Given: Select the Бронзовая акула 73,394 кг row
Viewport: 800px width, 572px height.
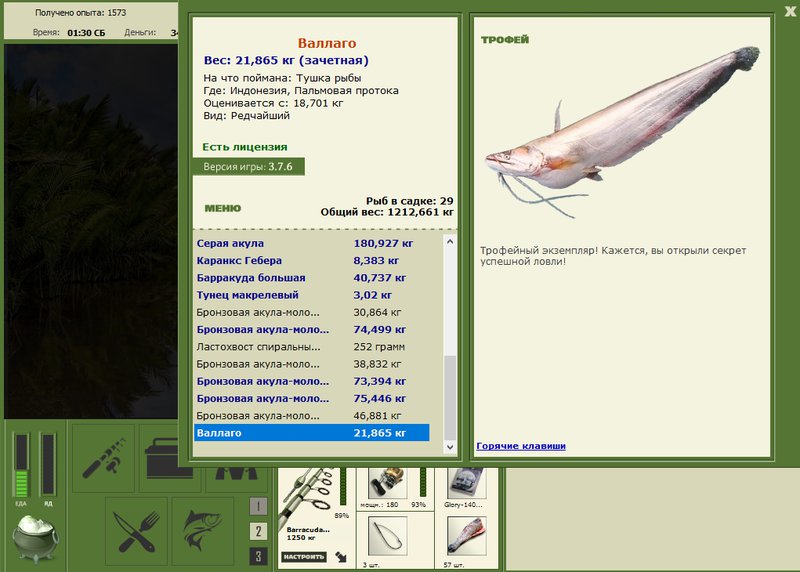Looking at the screenshot, I should [312, 381].
